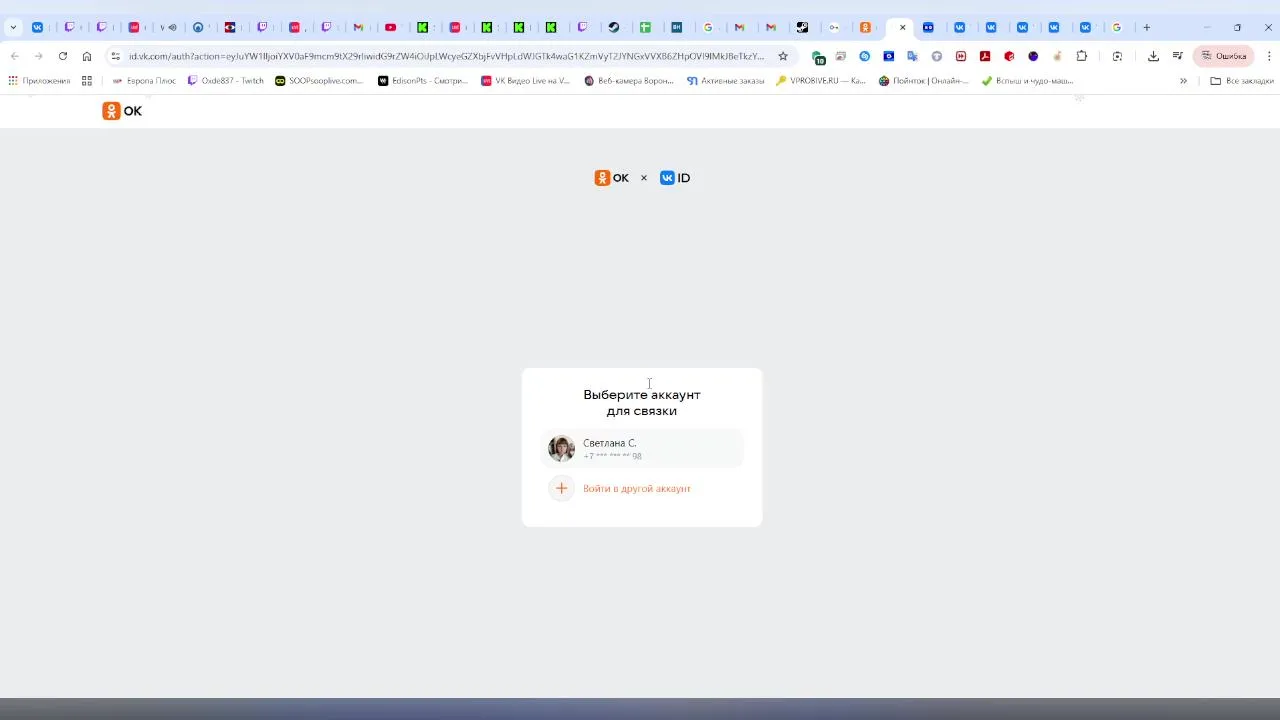Open the Все закладки folder
Viewport: 1280px width, 720px height.
coord(1242,81)
